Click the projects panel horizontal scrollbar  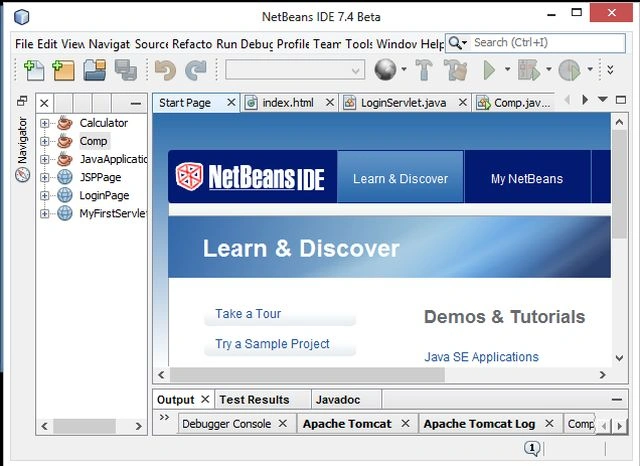(84, 426)
